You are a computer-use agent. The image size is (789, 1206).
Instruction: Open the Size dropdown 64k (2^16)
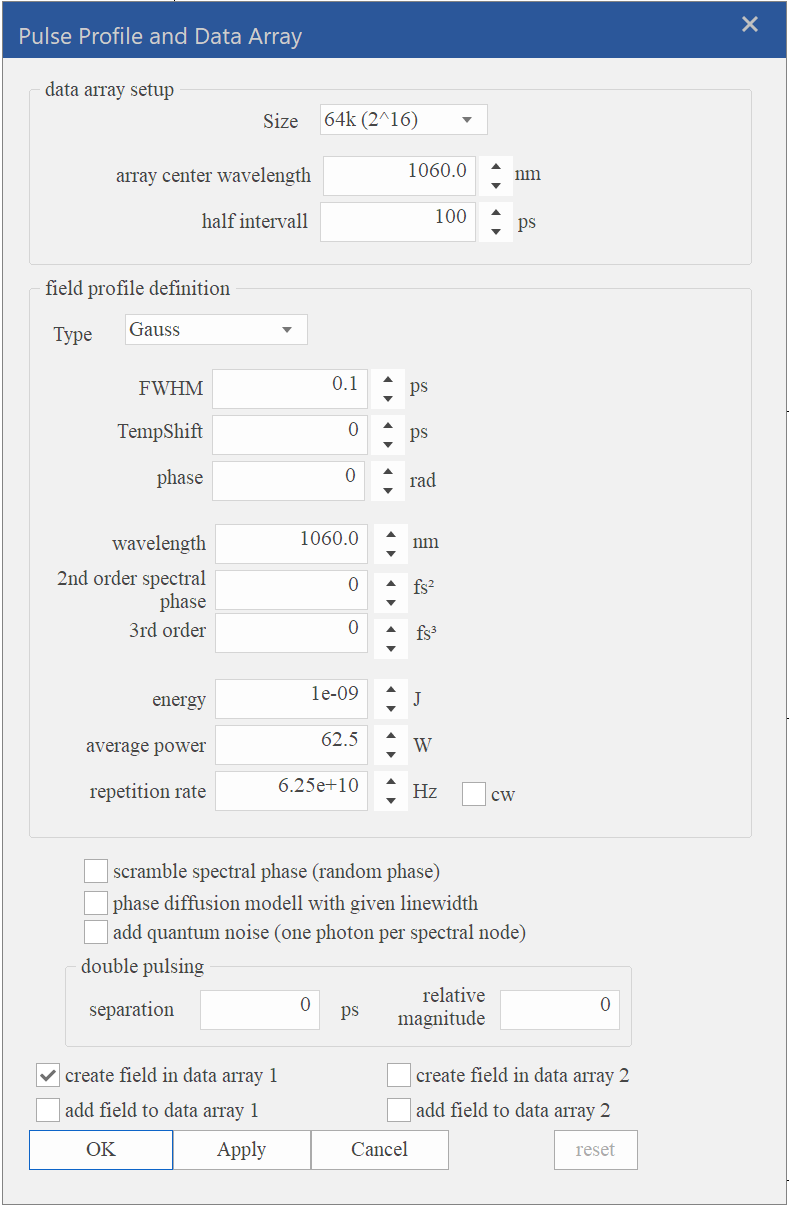click(x=404, y=120)
